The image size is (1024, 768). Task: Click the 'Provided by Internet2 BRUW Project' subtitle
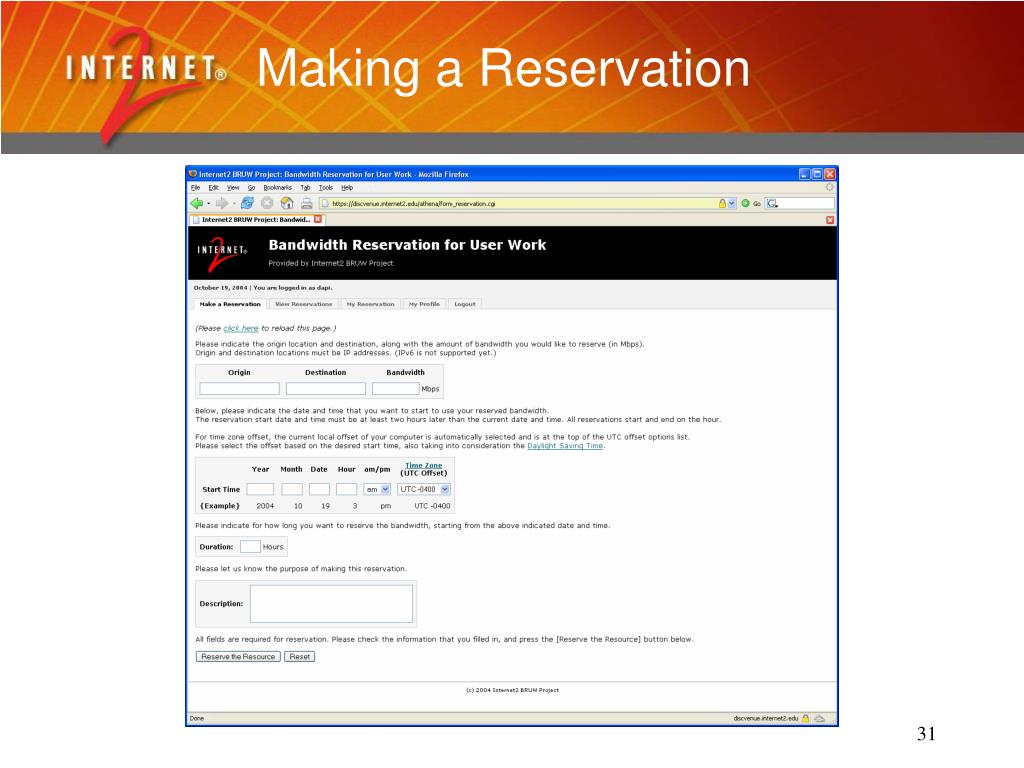(x=330, y=263)
